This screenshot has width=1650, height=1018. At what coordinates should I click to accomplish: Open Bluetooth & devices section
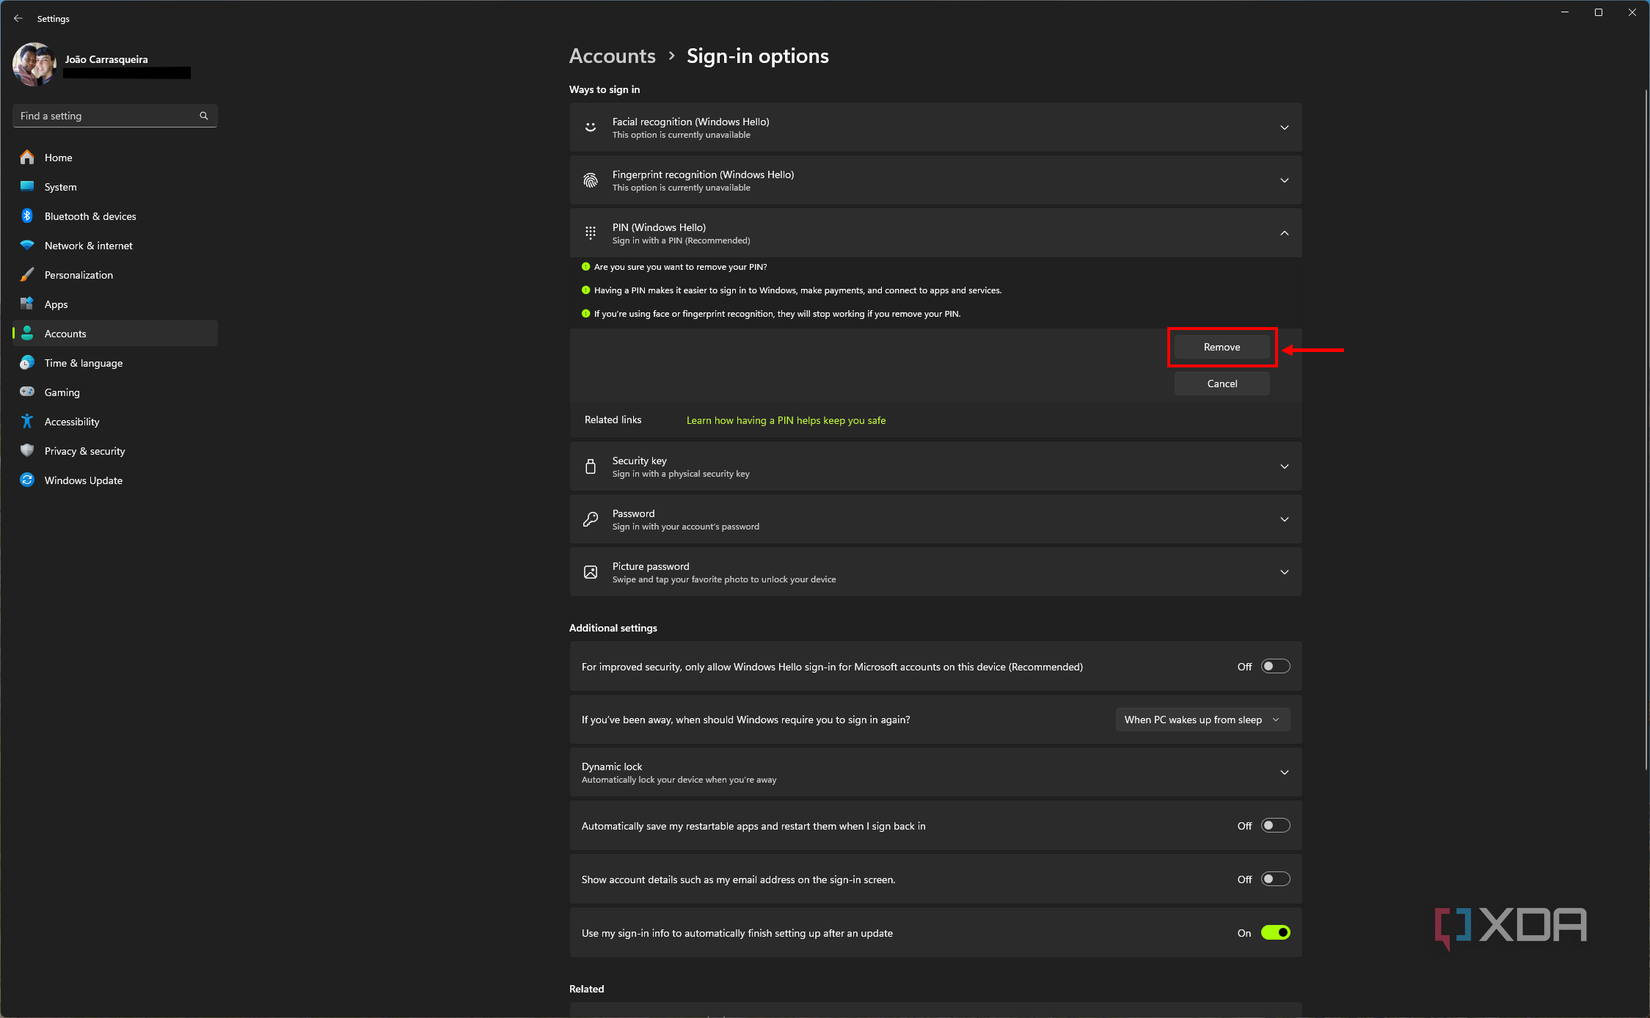click(x=115, y=216)
